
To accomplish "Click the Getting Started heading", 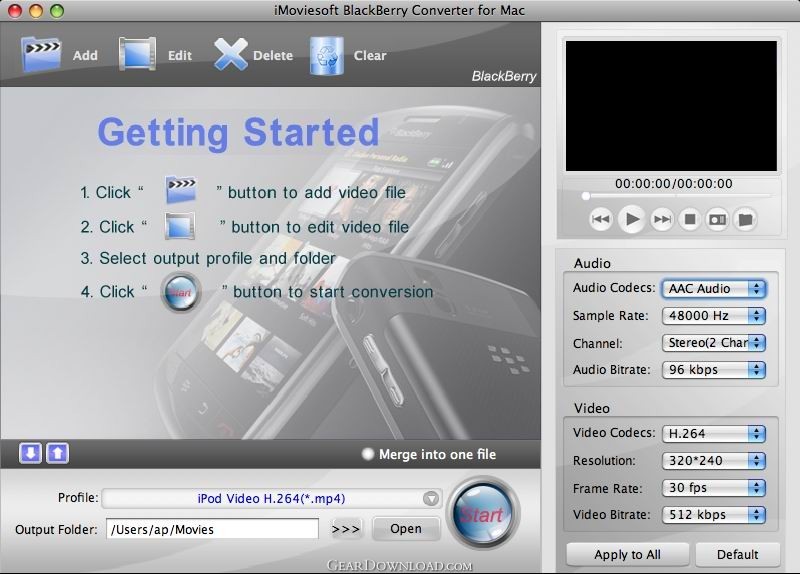I will click(x=238, y=134).
